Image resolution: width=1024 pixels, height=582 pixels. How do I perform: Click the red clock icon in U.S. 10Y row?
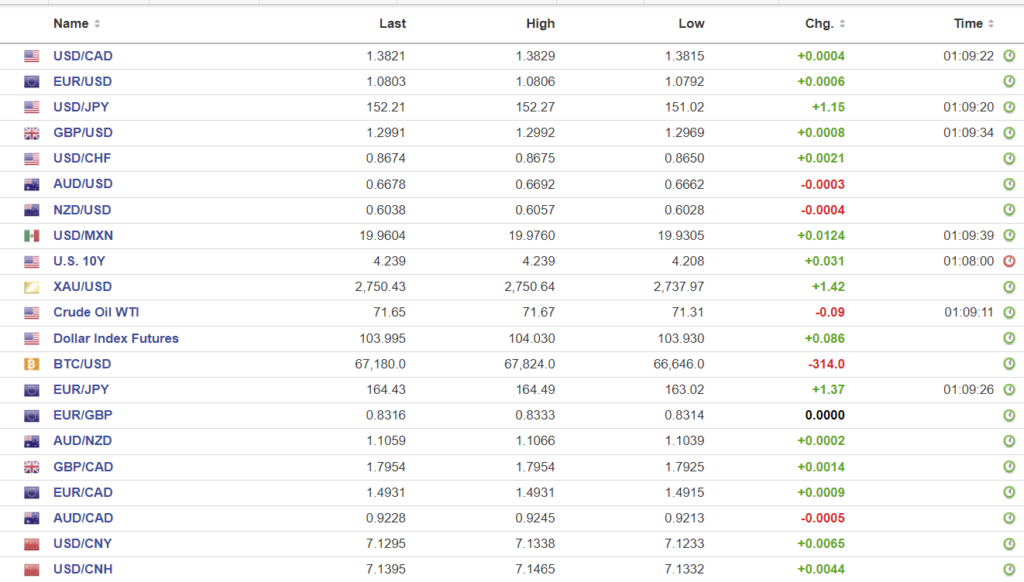(x=1009, y=261)
